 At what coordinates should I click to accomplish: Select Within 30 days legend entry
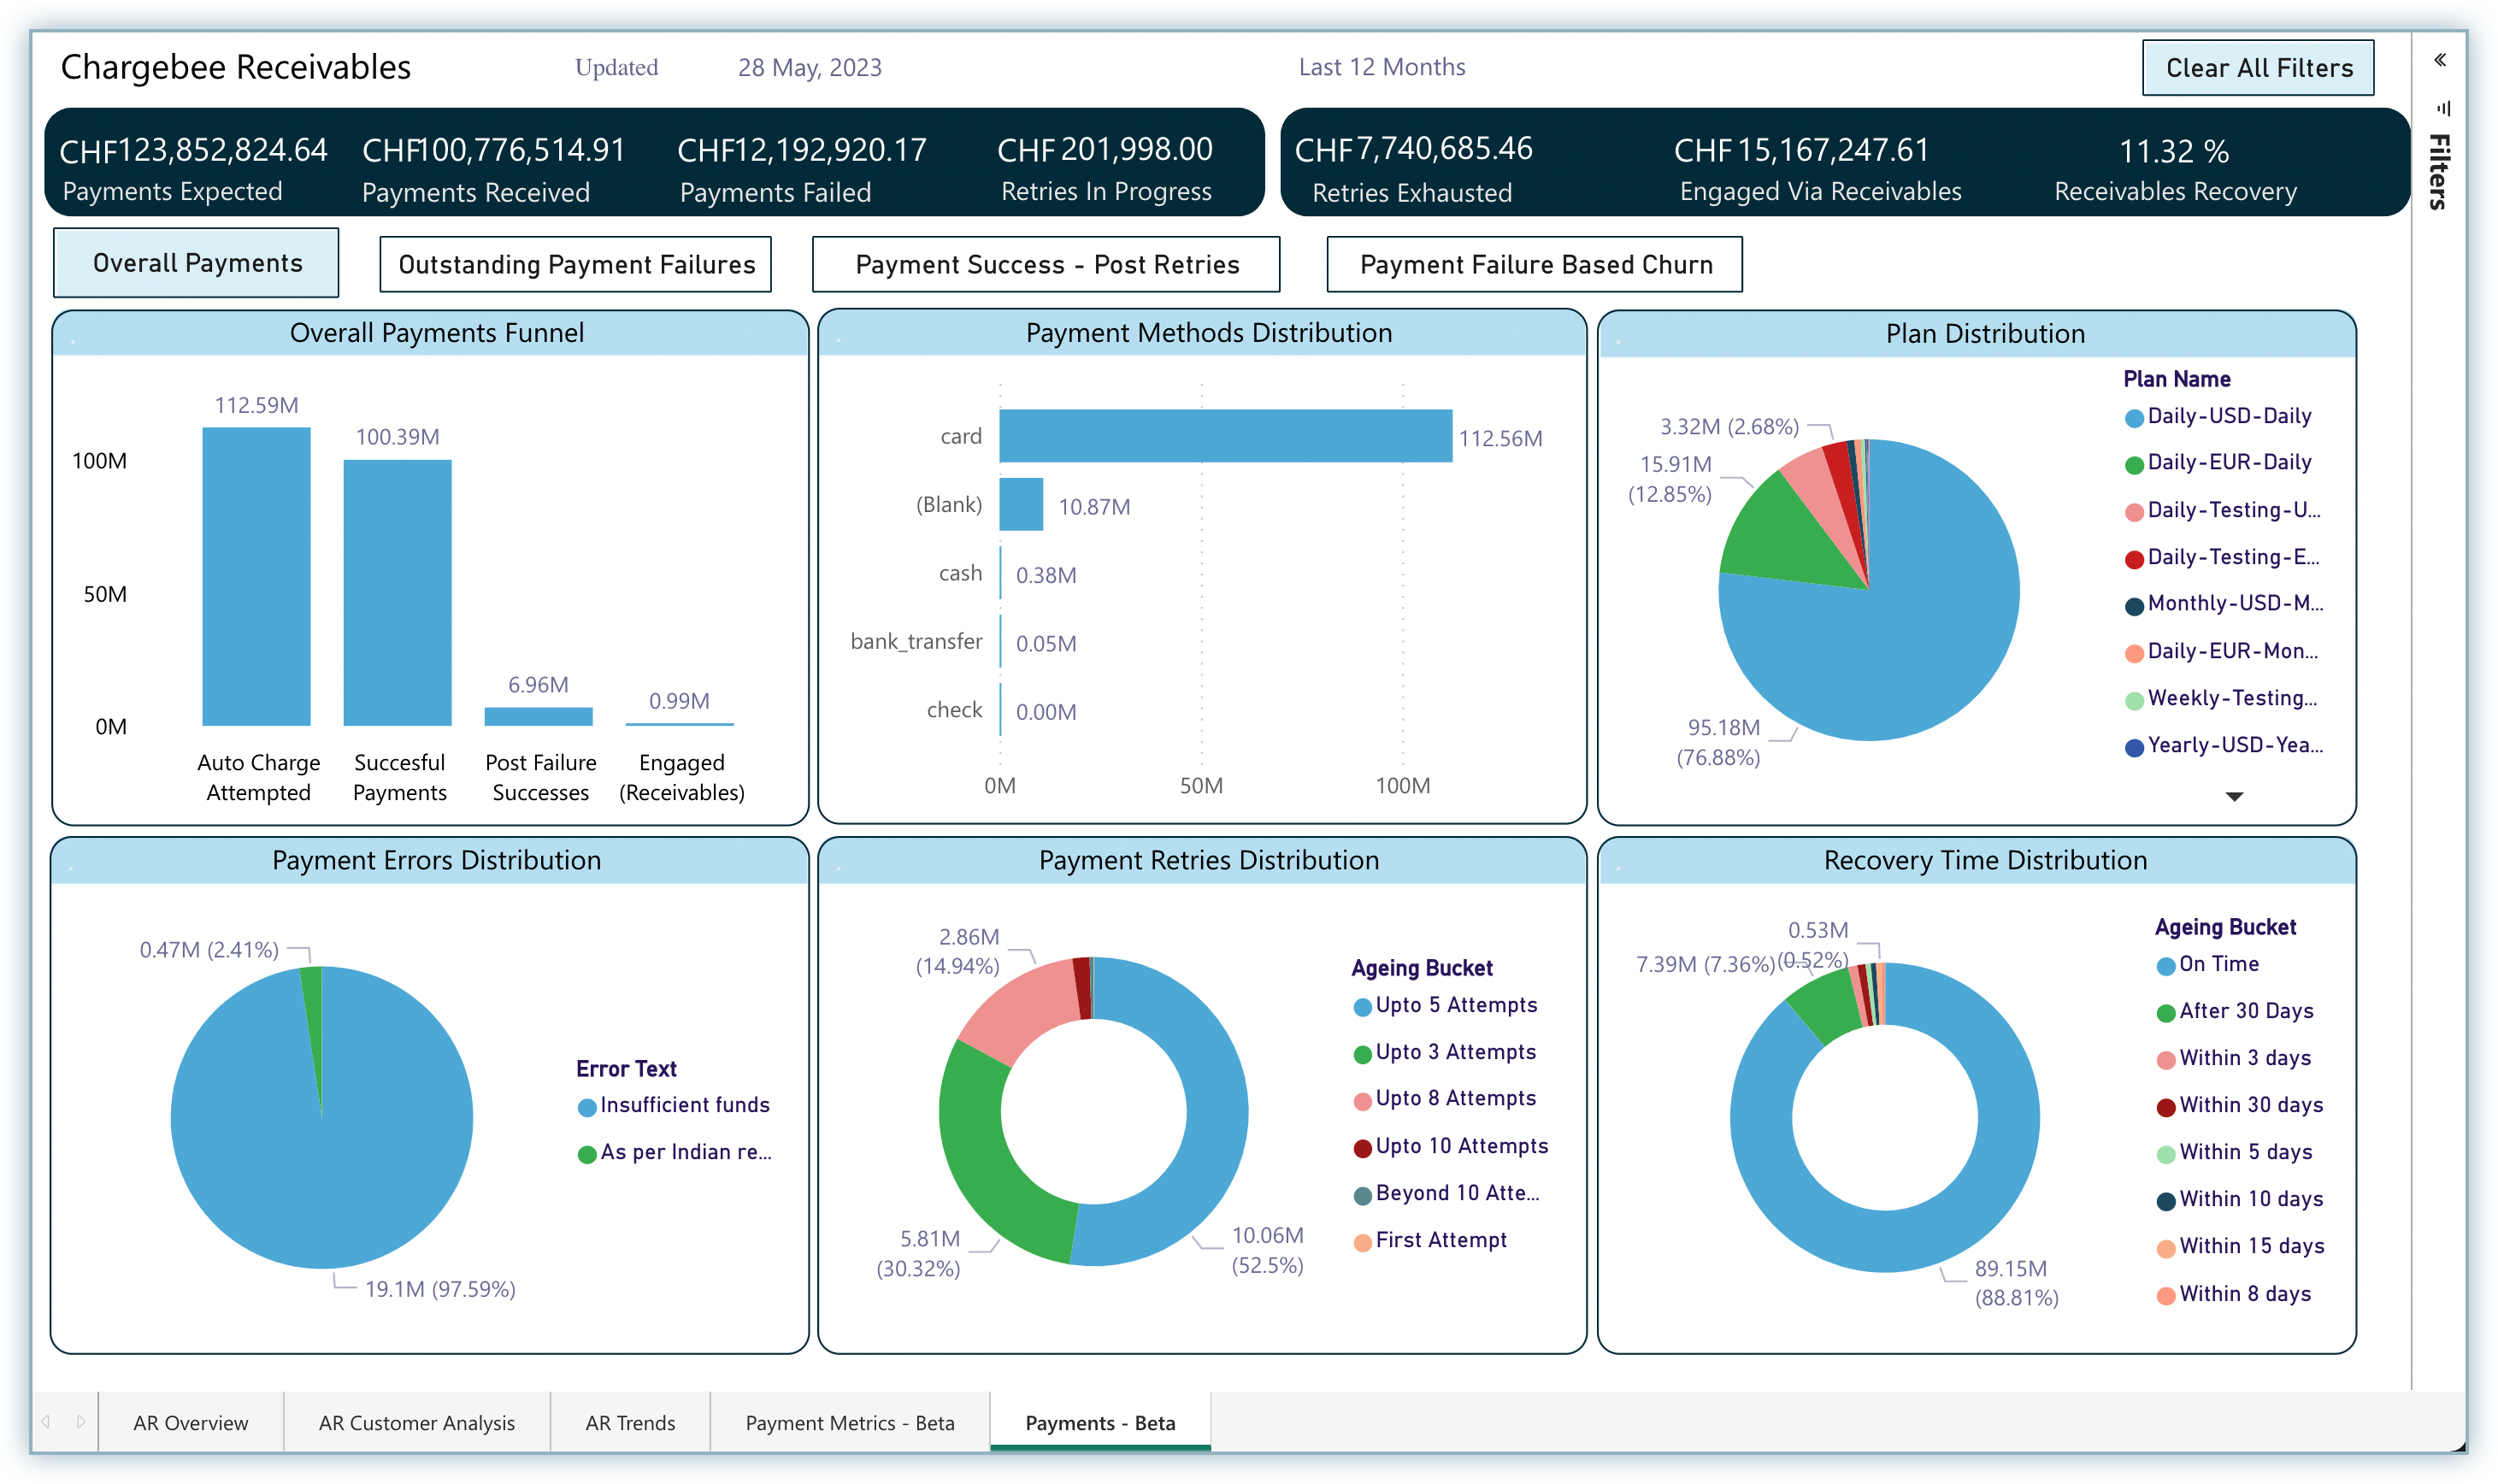[x=2239, y=1105]
